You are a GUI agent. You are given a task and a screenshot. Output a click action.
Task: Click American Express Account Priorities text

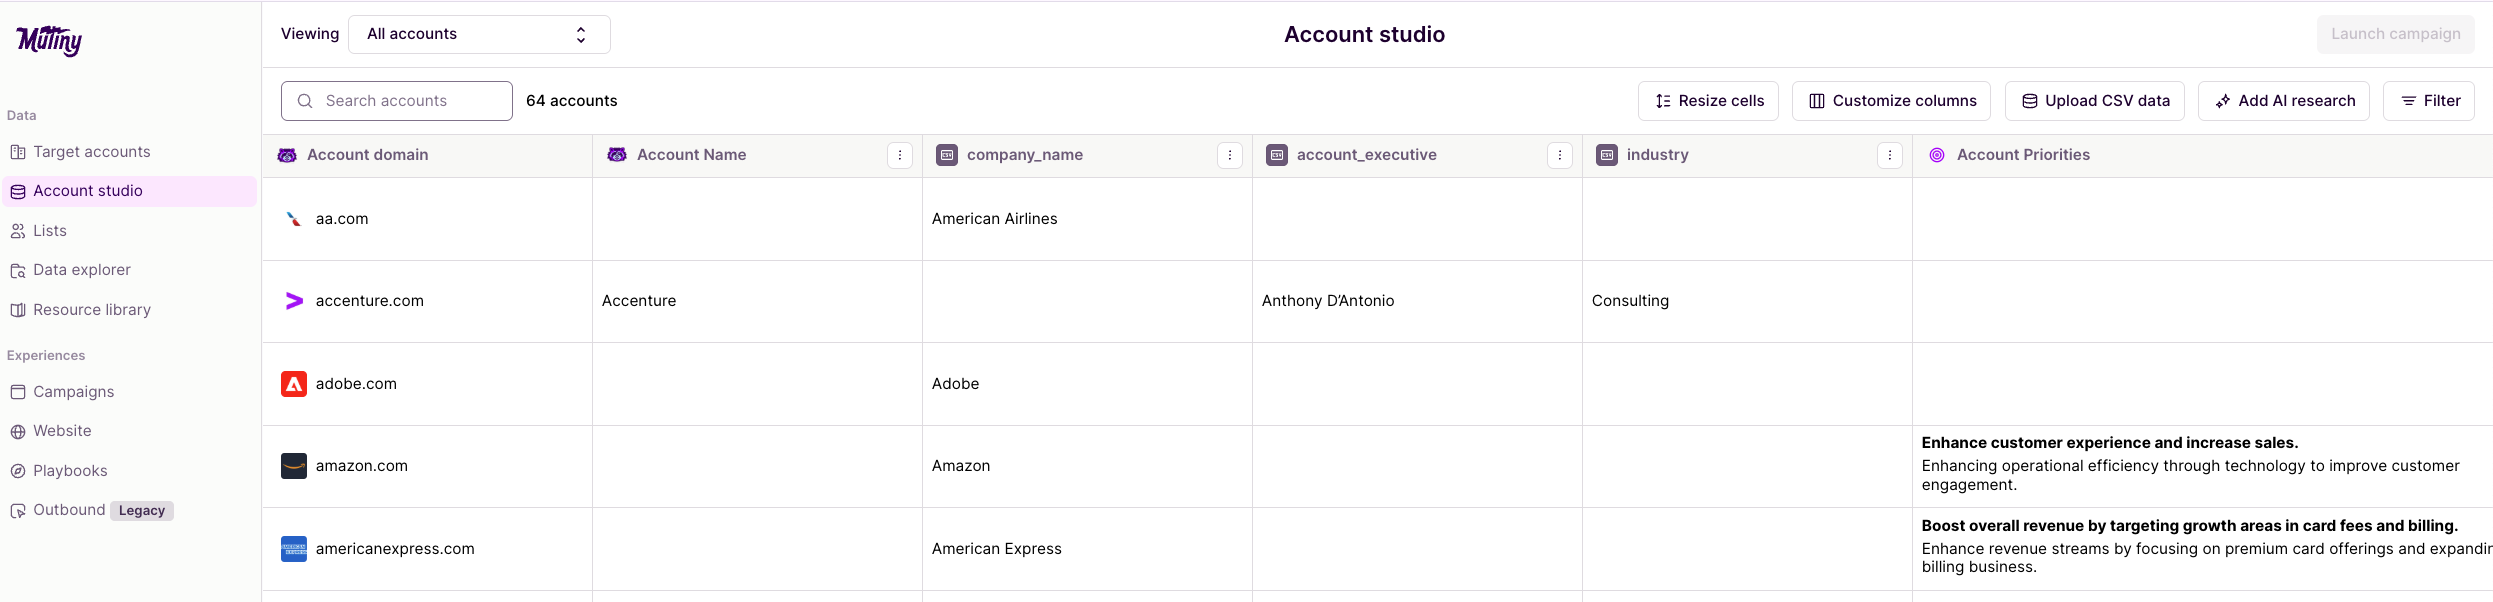[2207, 546]
